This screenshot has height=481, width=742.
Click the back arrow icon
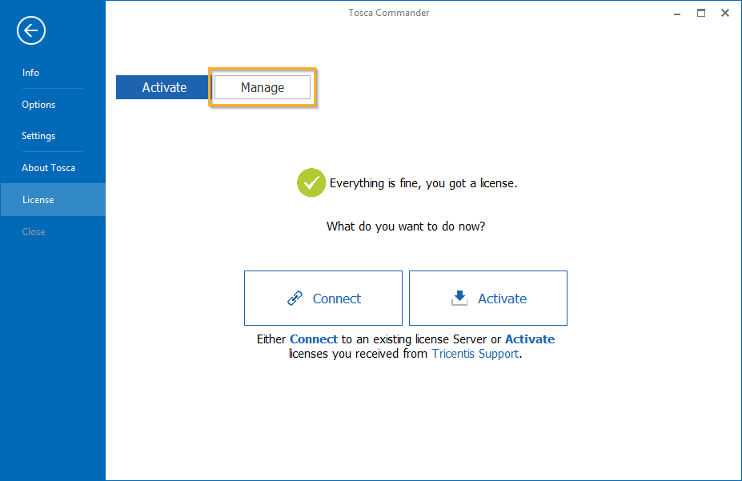(x=31, y=31)
